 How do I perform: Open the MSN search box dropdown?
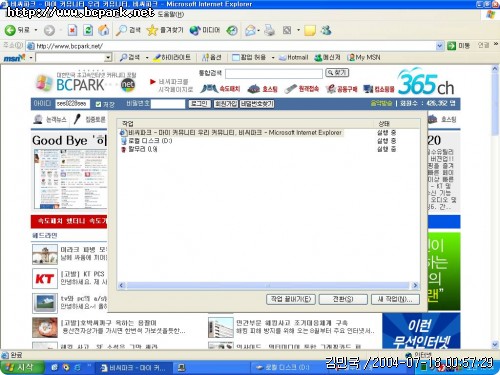click(x=108, y=58)
